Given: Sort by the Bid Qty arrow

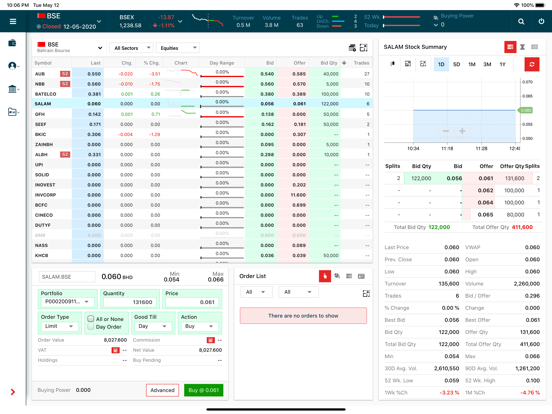Looking at the screenshot, I should tap(344, 63).
